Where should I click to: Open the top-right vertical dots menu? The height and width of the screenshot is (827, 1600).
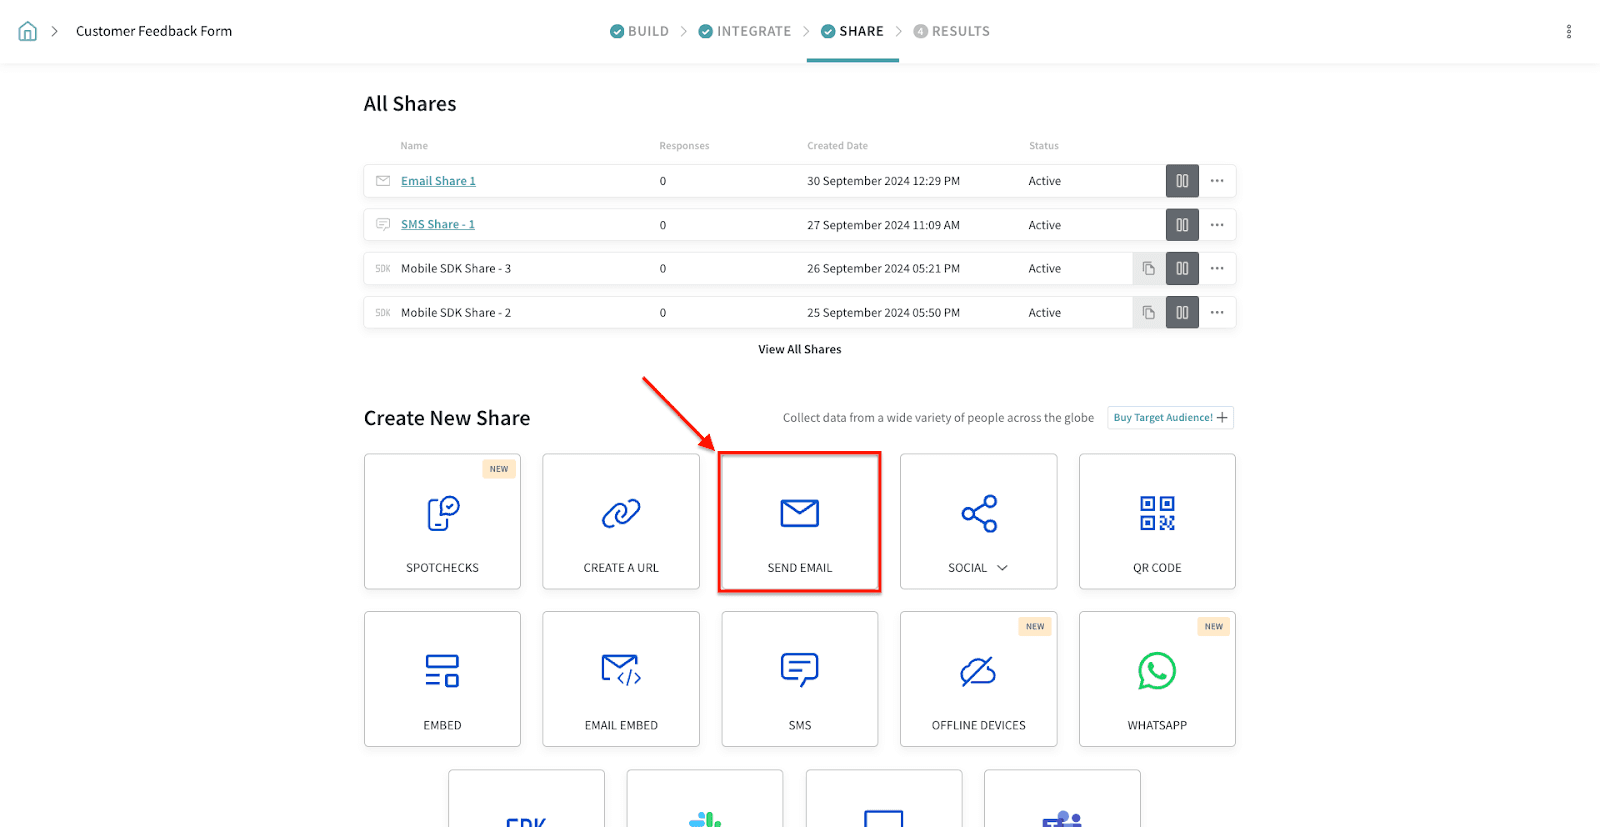[x=1568, y=32]
